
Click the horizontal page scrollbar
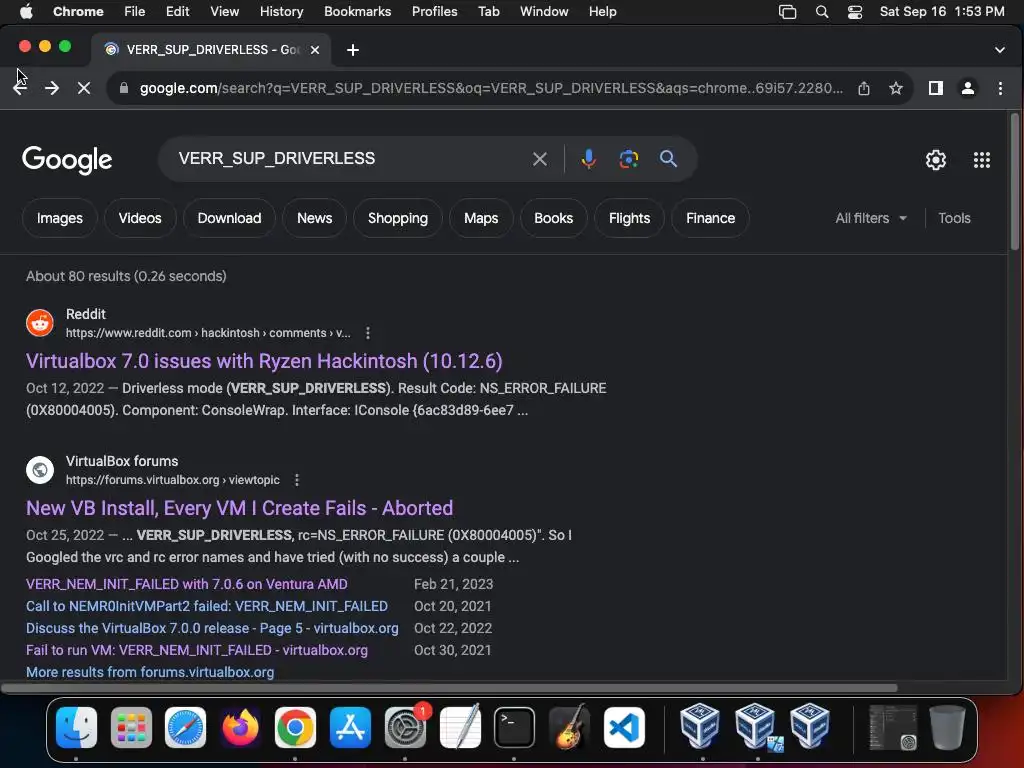[449, 688]
